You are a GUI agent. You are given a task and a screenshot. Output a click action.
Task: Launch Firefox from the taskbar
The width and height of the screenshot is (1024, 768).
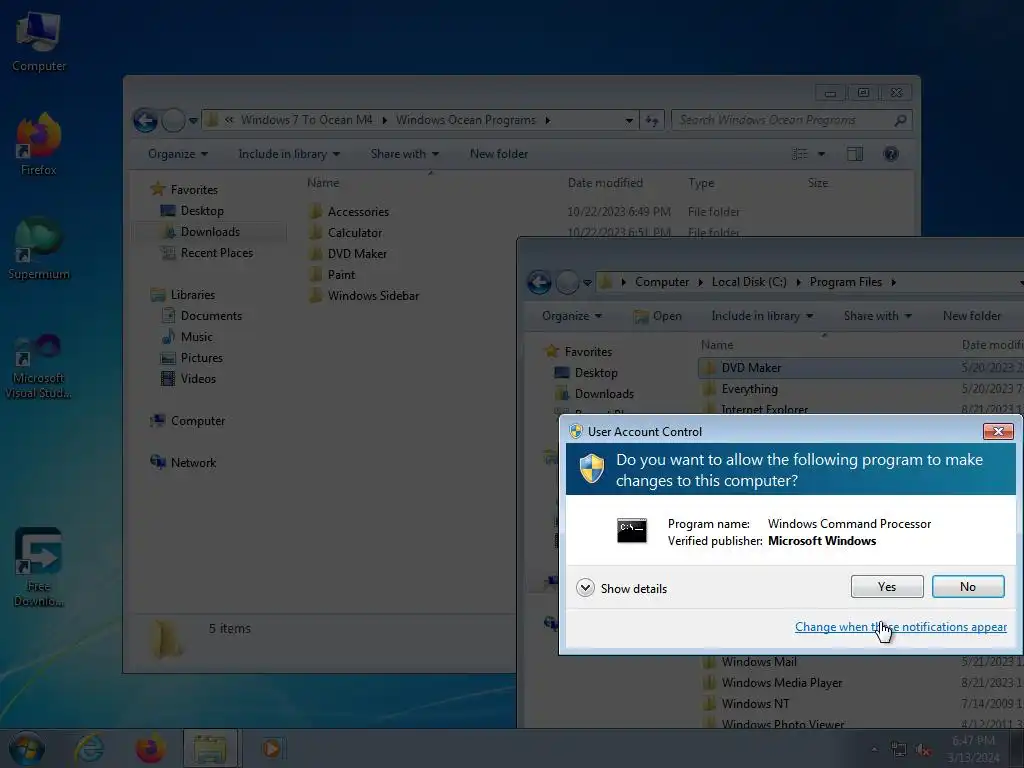click(x=150, y=748)
